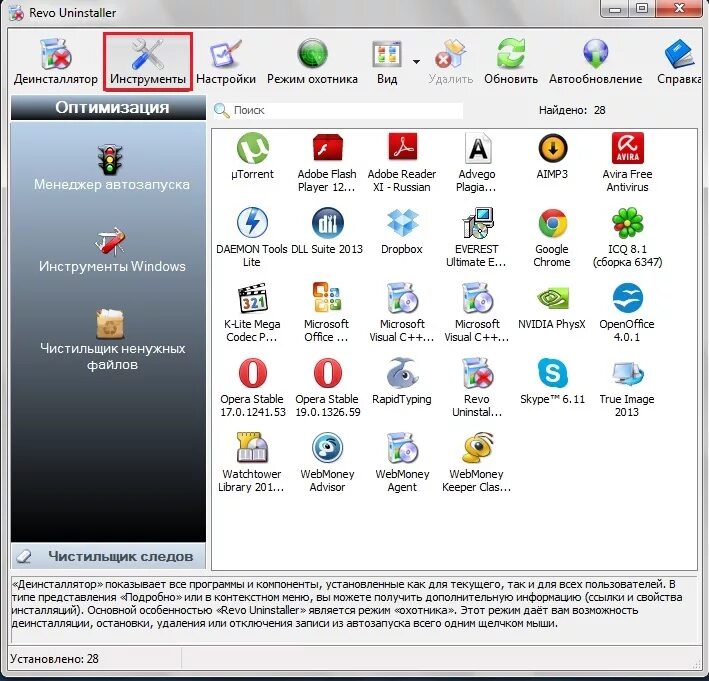Open Чистильщик ненужных файлов tool

point(112,340)
